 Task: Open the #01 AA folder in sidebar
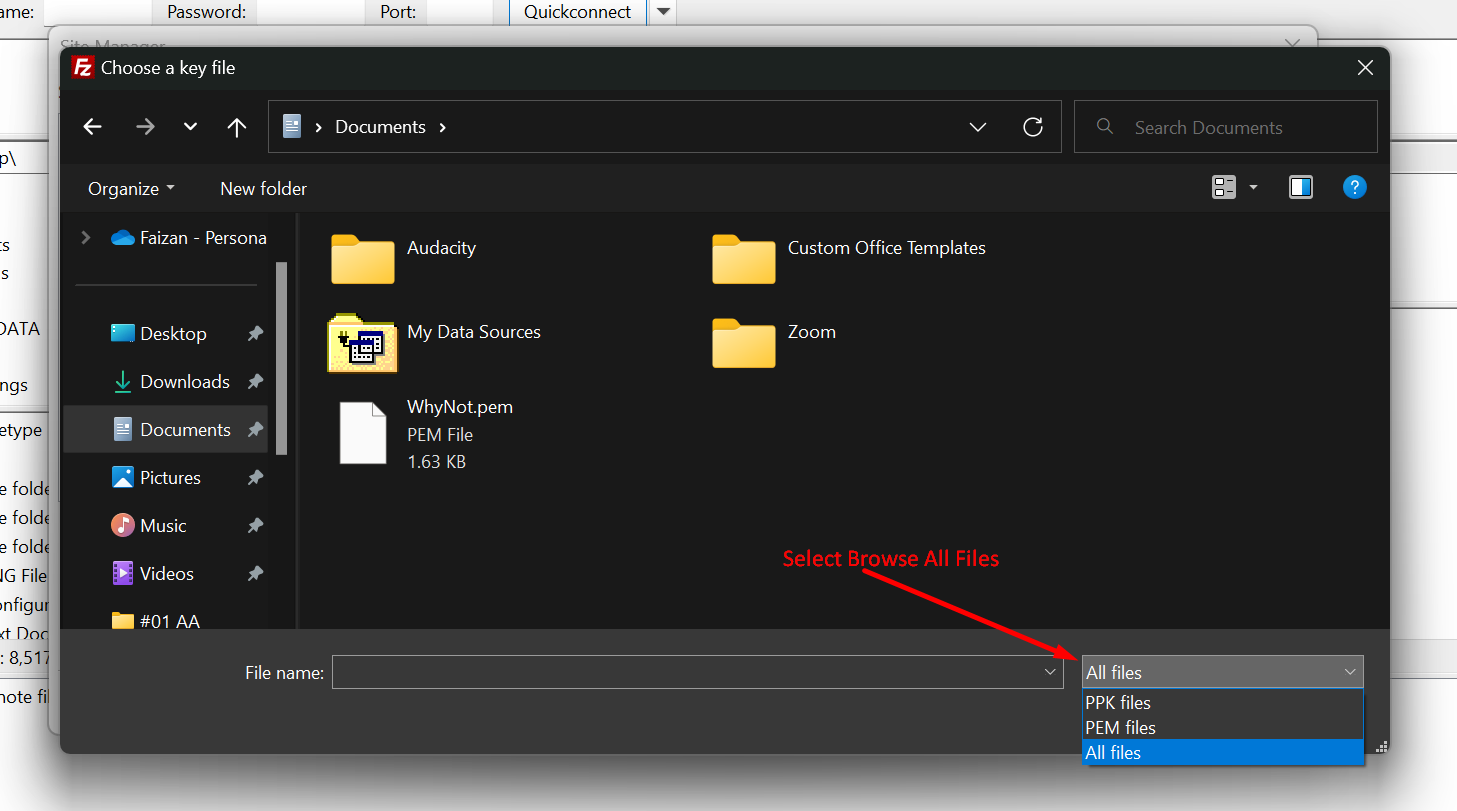(x=156, y=621)
